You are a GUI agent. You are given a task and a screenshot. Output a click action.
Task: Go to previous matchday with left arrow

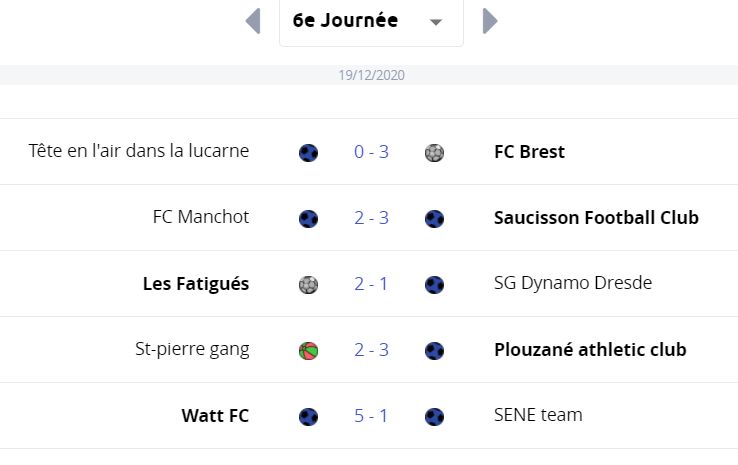pos(253,21)
